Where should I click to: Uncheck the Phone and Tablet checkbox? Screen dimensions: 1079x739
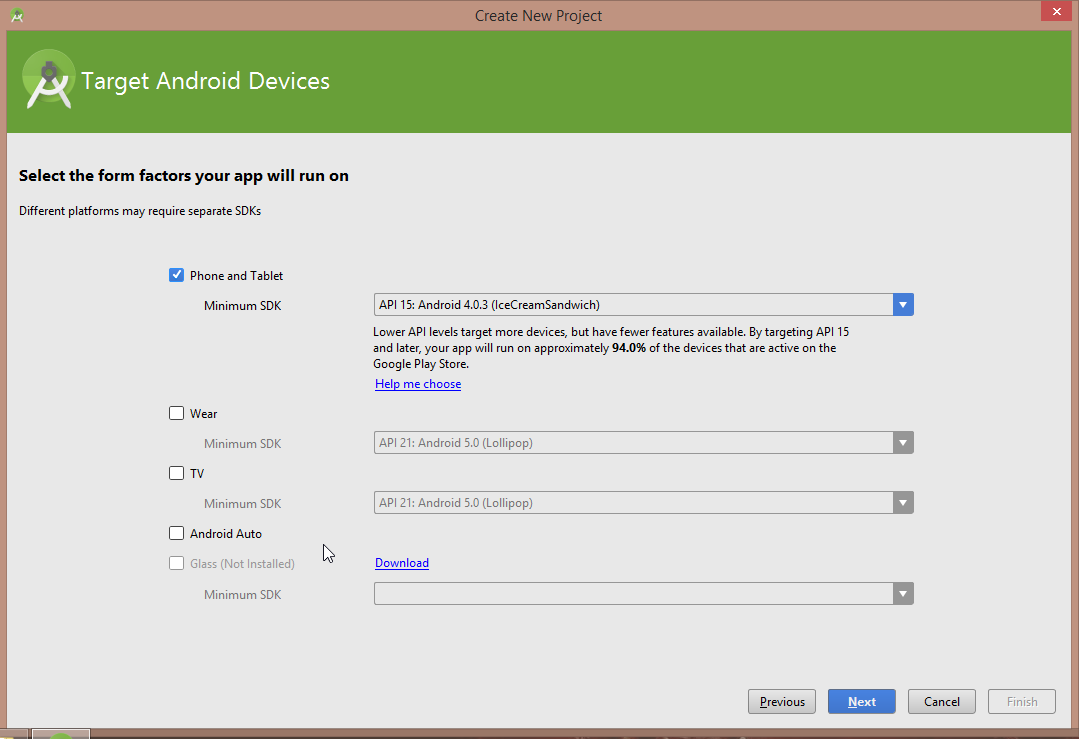[176, 275]
